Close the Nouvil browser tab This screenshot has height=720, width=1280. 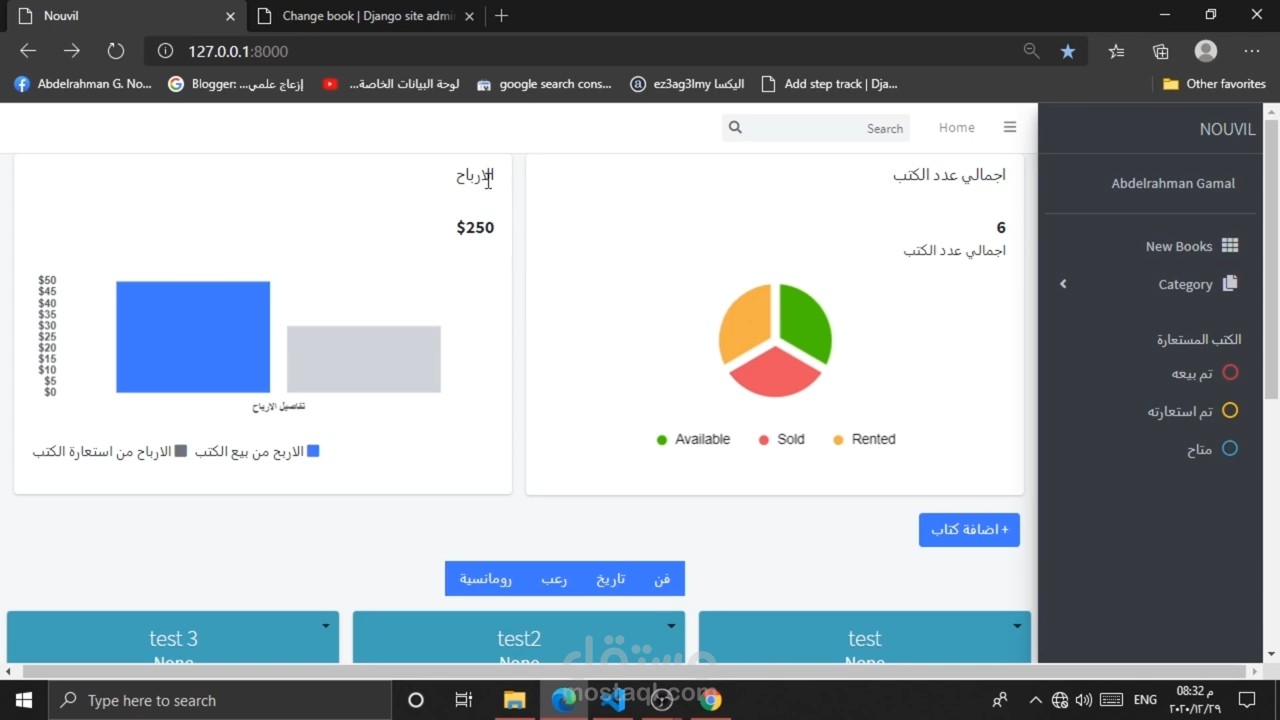pyautogui.click(x=230, y=16)
